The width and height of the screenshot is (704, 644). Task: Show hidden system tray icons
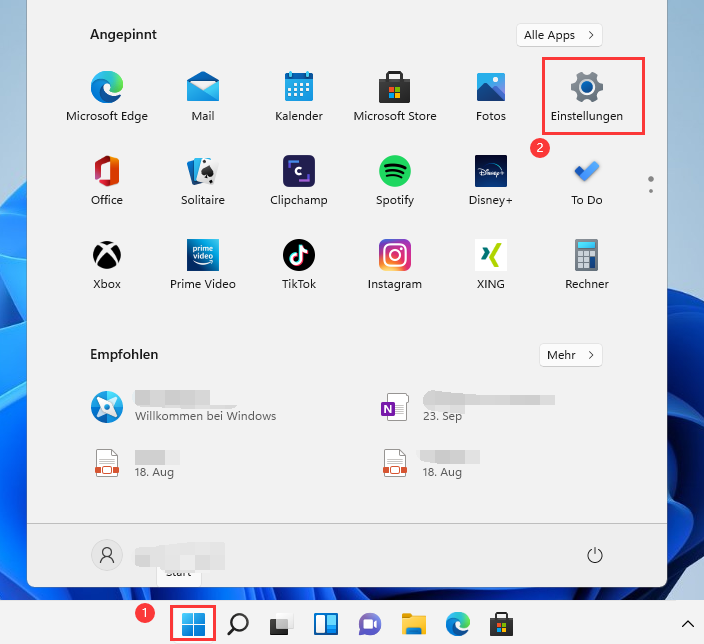point(688,624)
